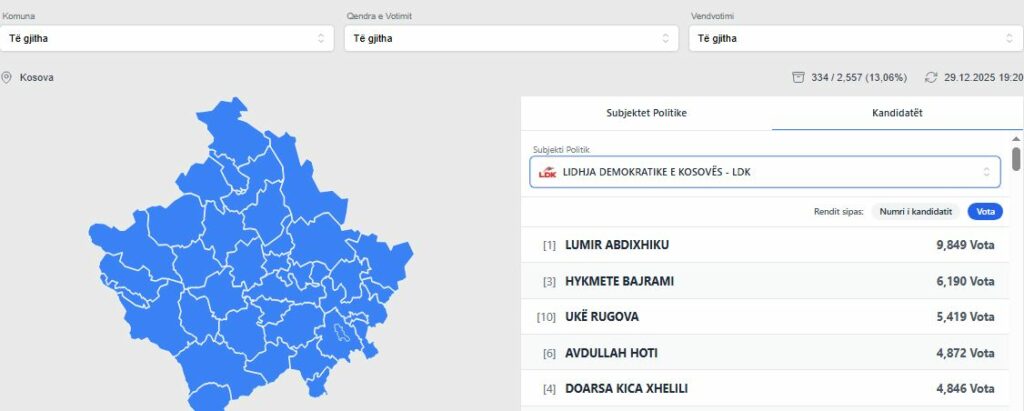Click the location pin icon beside Kosova
Screen dimensions: 1024x411
7,77
